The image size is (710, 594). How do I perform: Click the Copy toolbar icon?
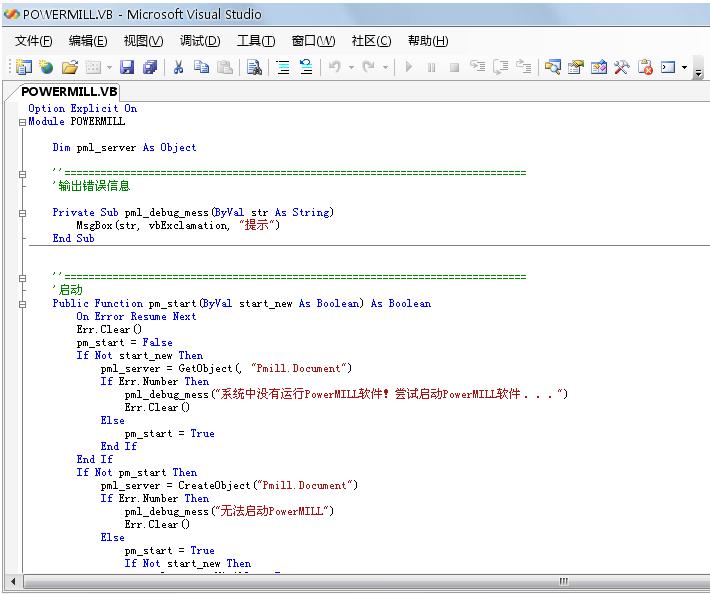point(201,67)
